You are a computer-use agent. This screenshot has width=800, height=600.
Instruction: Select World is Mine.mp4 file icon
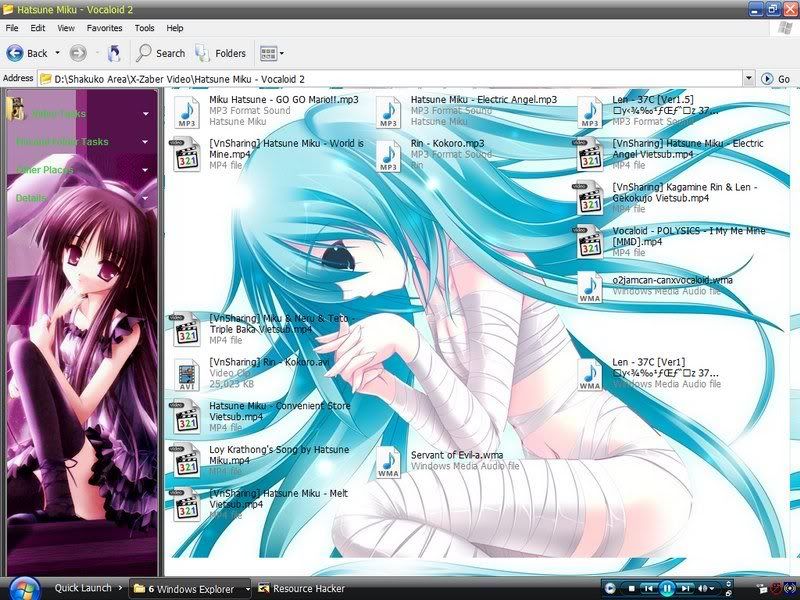(187, 155)
